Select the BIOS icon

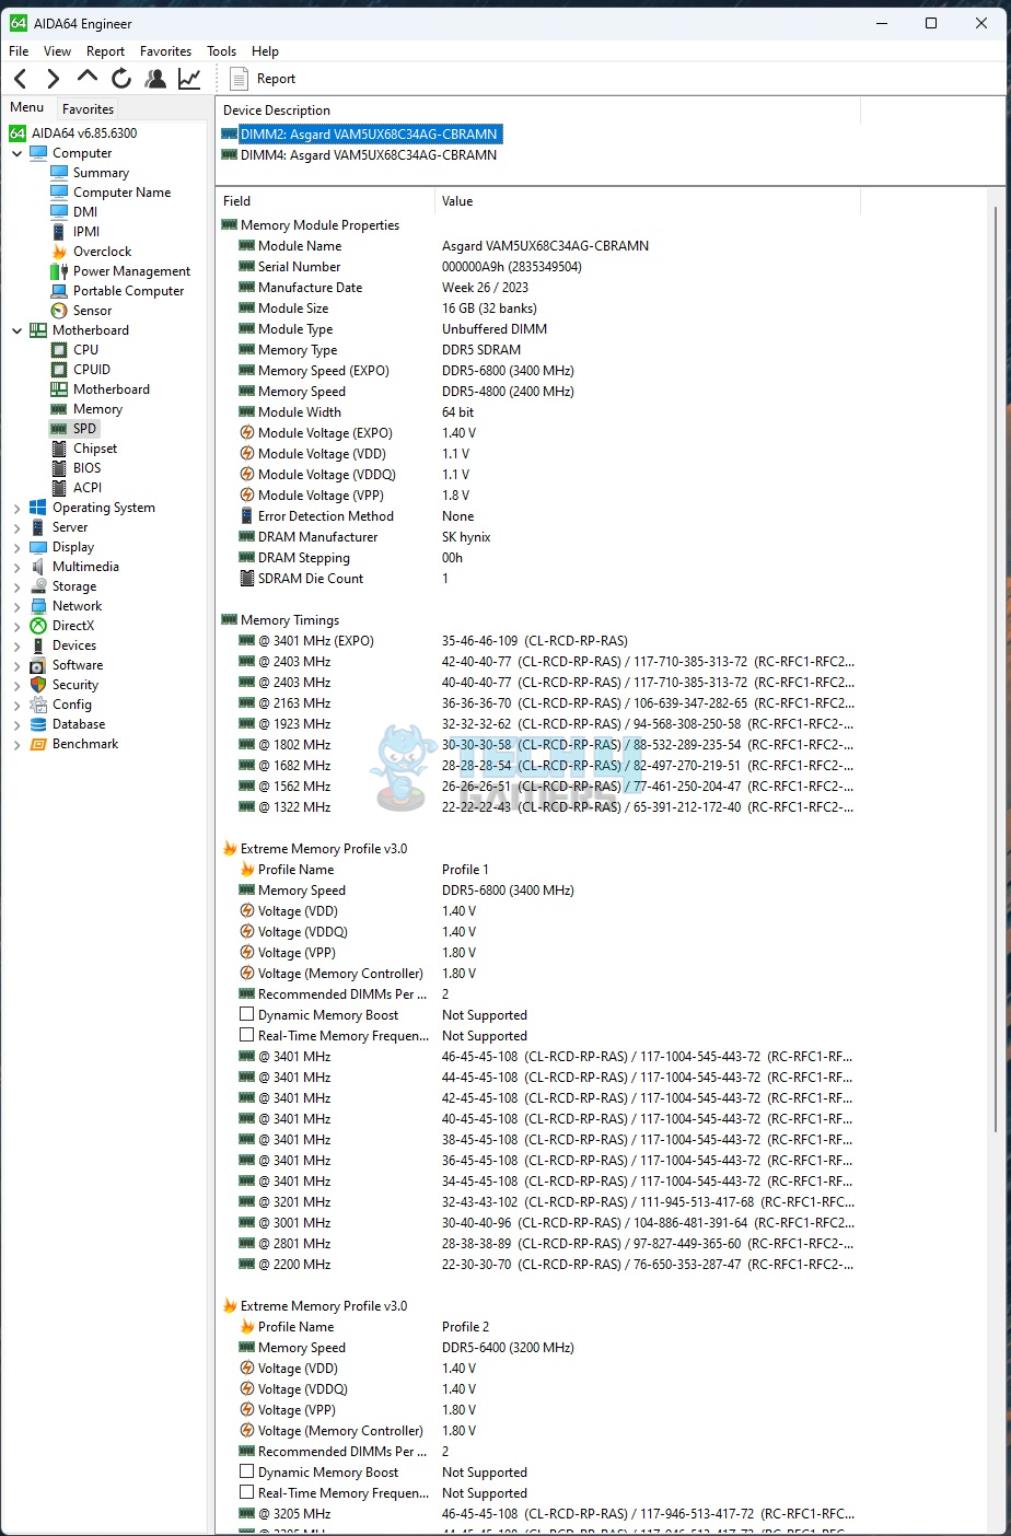pos(59,468)
